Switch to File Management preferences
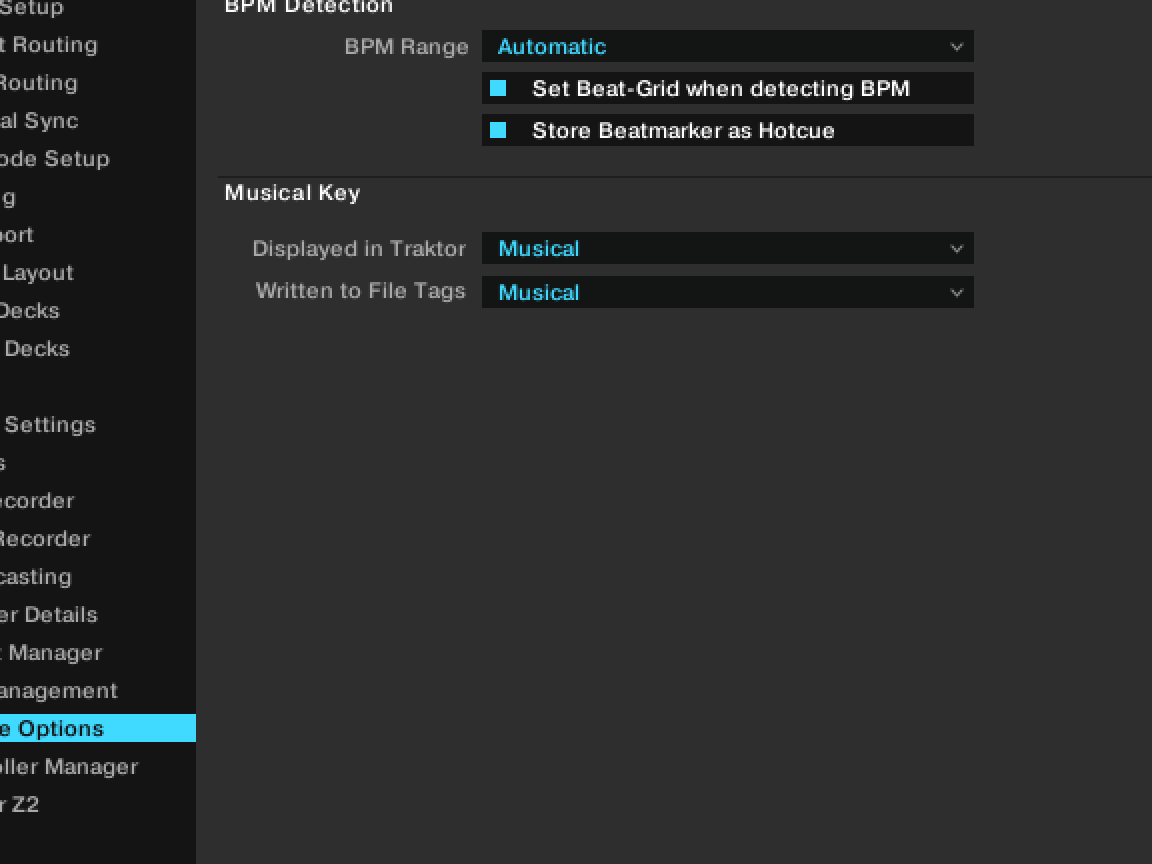The height and width of the screenshot is (864, 1152). 58,691
